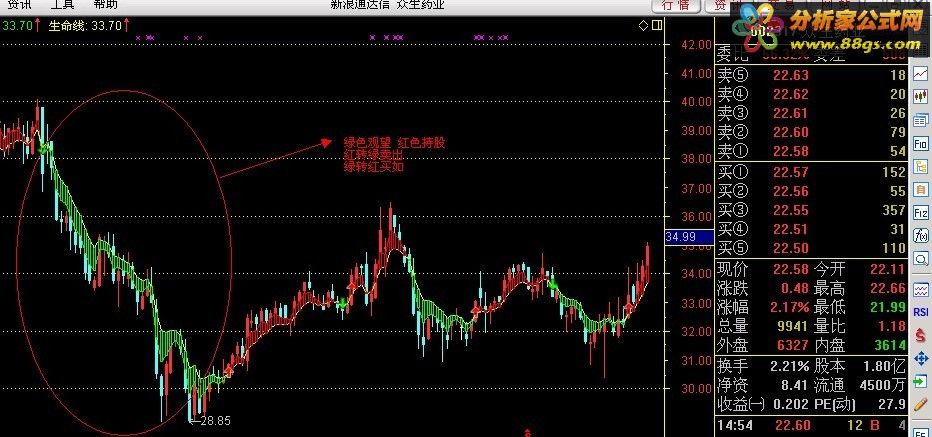Click the 最高 22.66 high value
This screenshot has height=437, width=932.
[x=887, y=289]
